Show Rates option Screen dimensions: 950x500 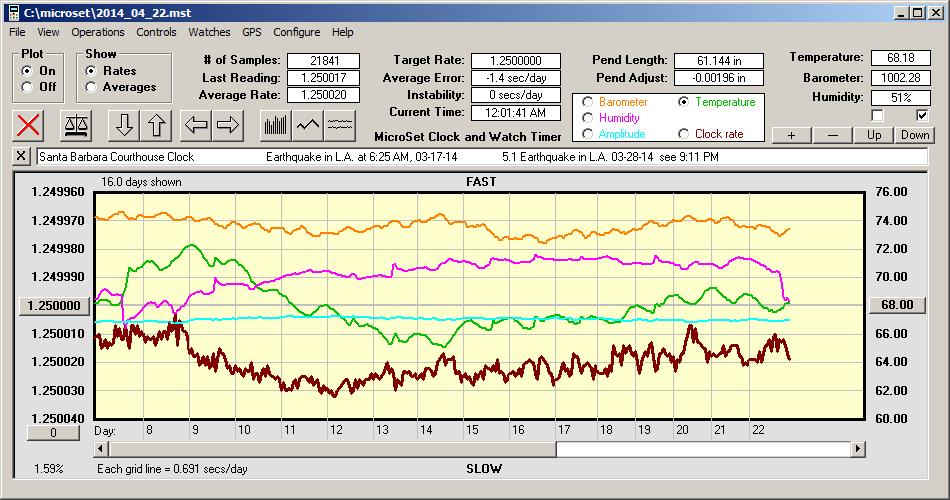91,71
